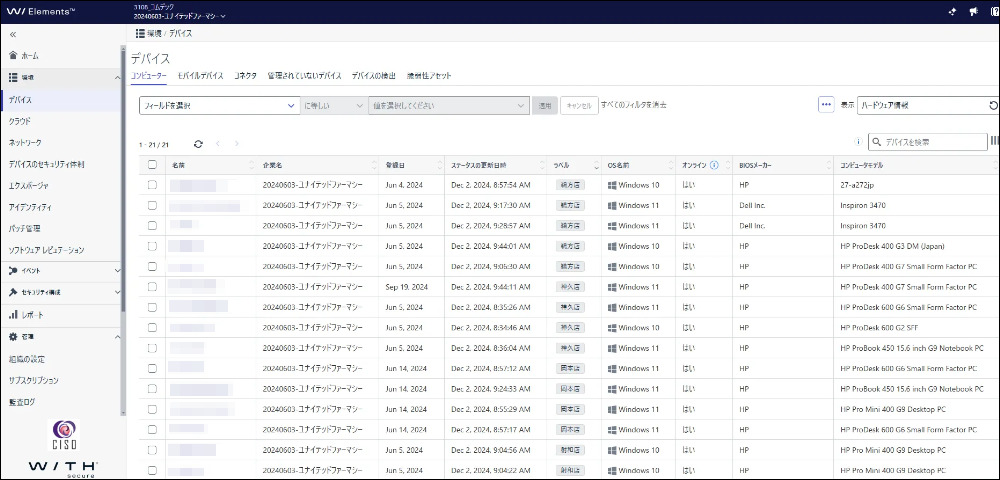Tick the select-all checkbox in the table header
Screen dimensions: 1000x480
(152, 164)
